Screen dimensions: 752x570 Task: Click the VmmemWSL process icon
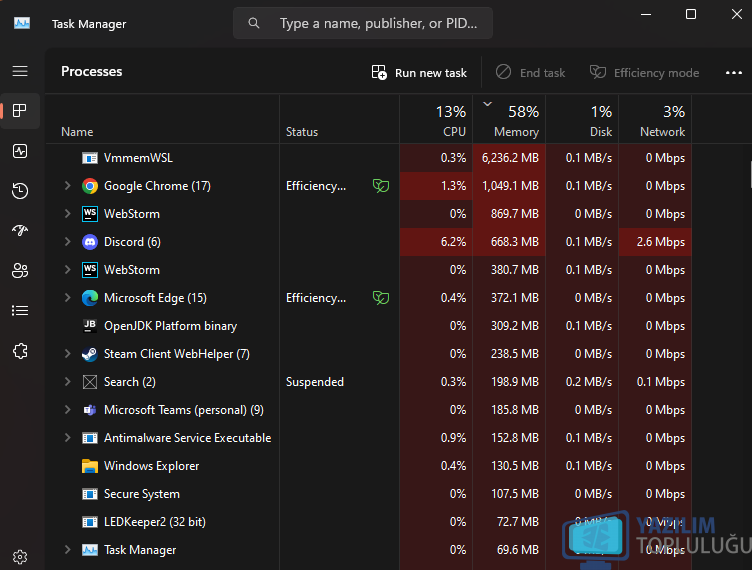click(x=90, y=158)
